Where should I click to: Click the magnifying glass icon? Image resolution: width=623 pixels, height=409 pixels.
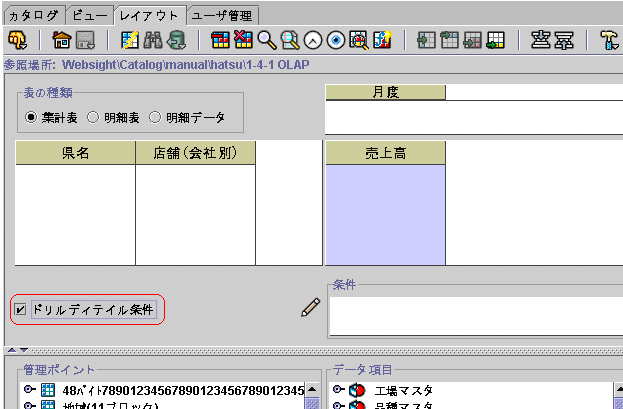(267, 40)
